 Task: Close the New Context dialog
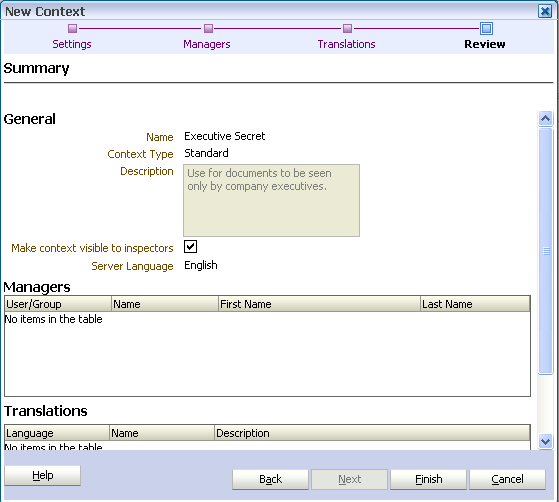tap(545, 11)
